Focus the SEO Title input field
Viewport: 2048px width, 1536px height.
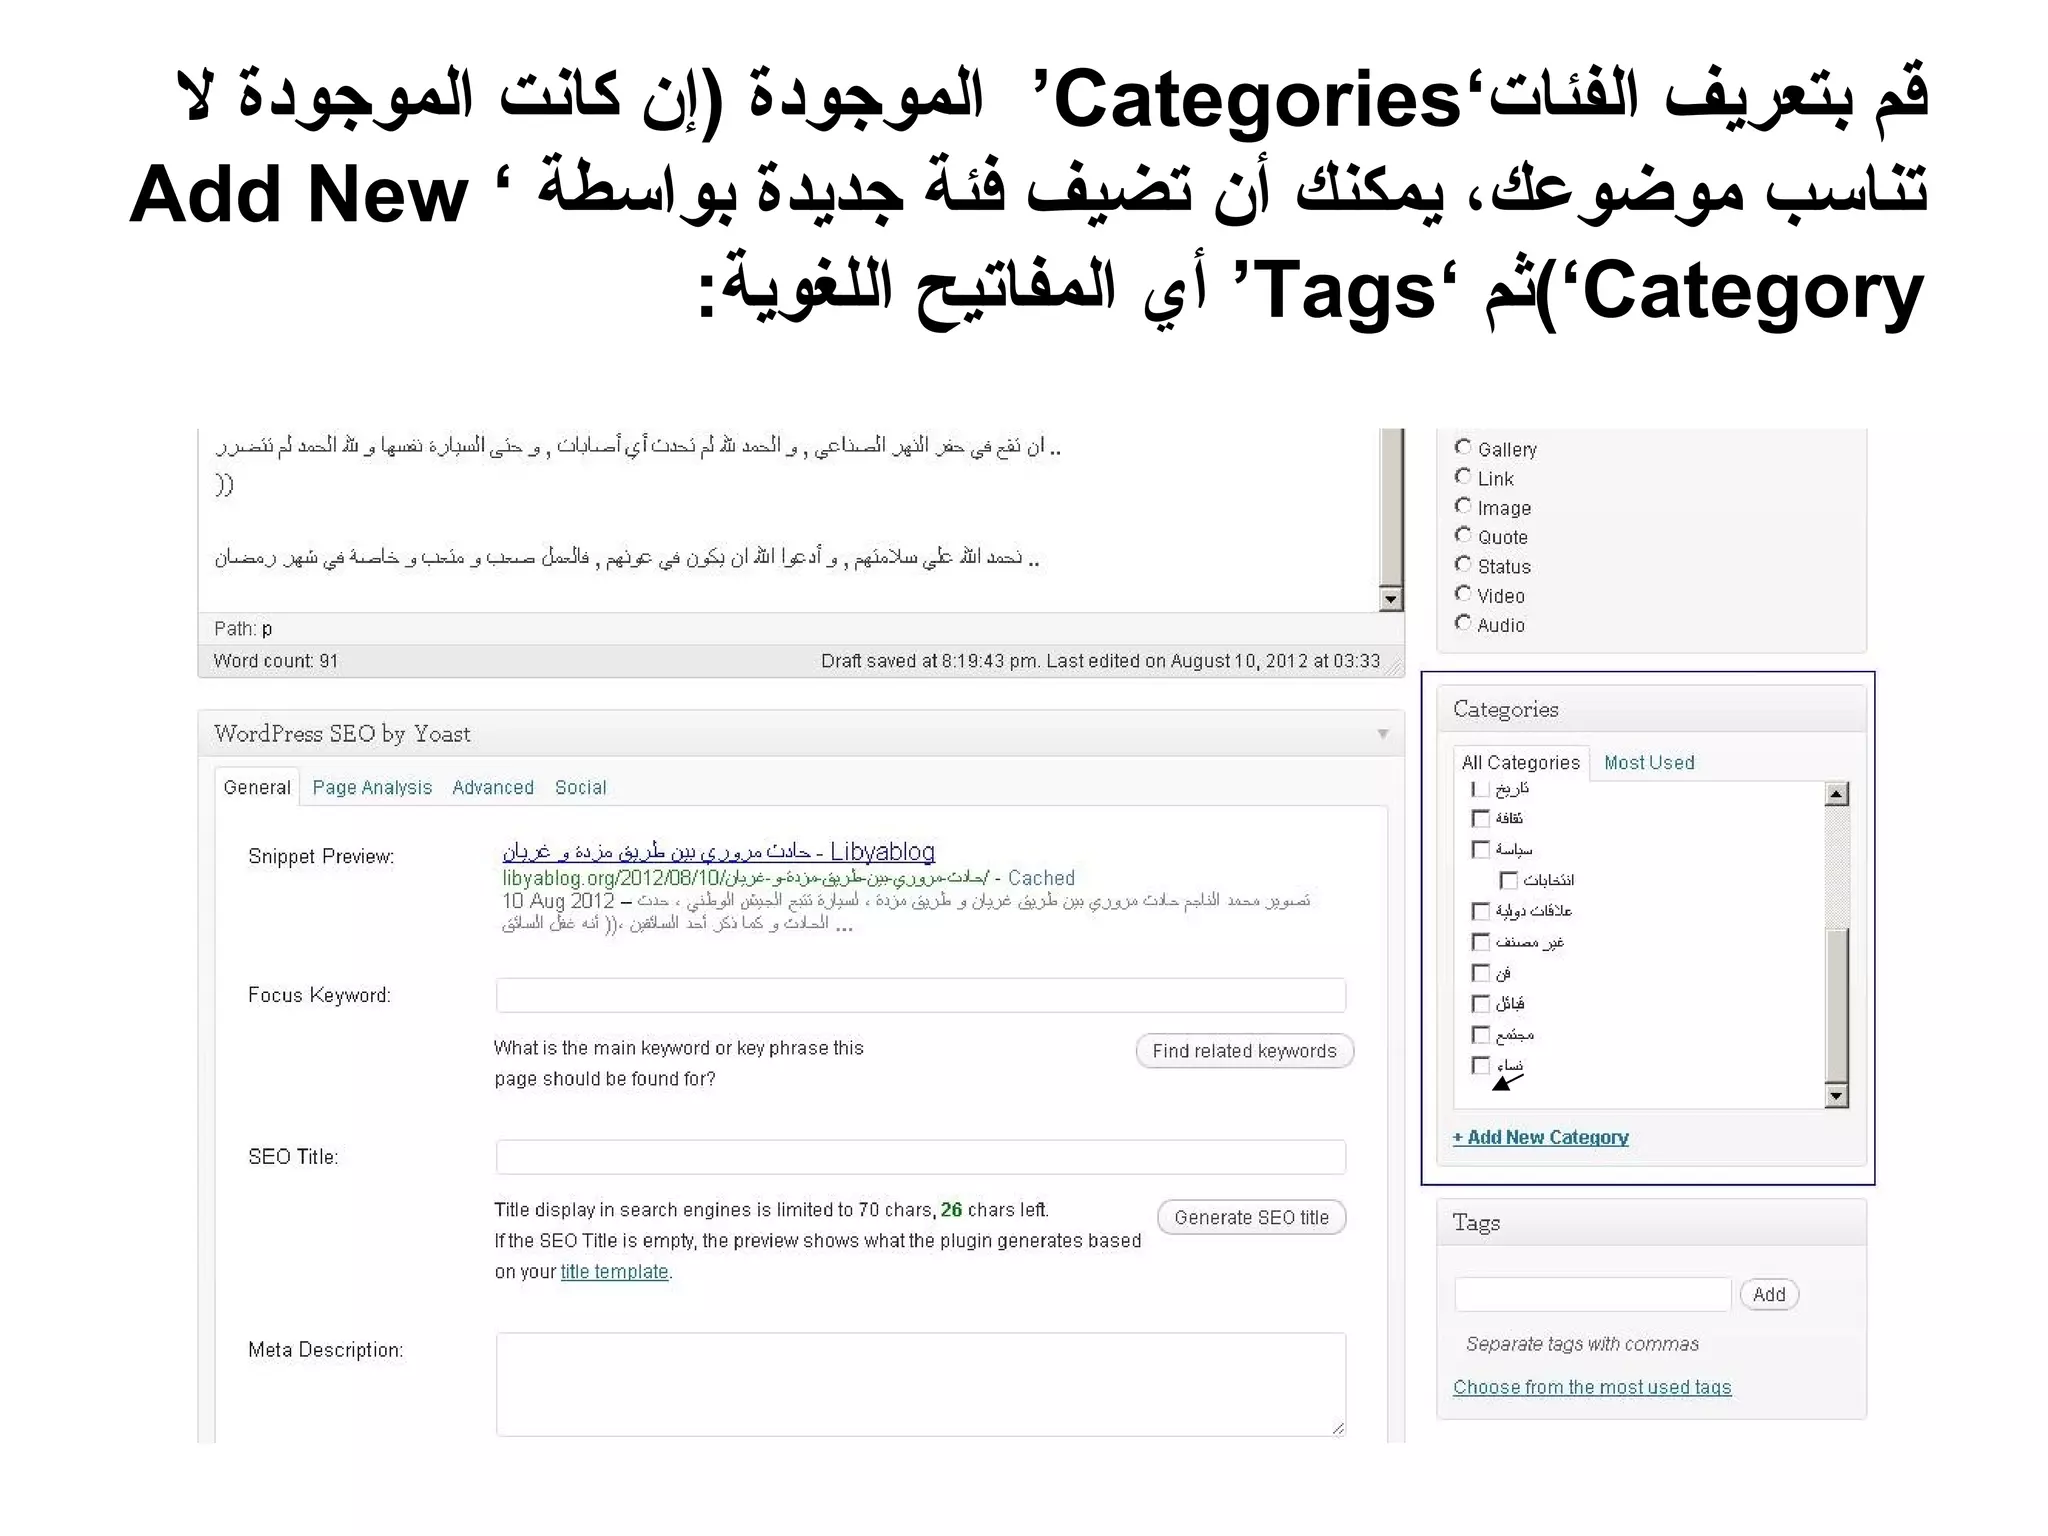[x=920, y=1157]
